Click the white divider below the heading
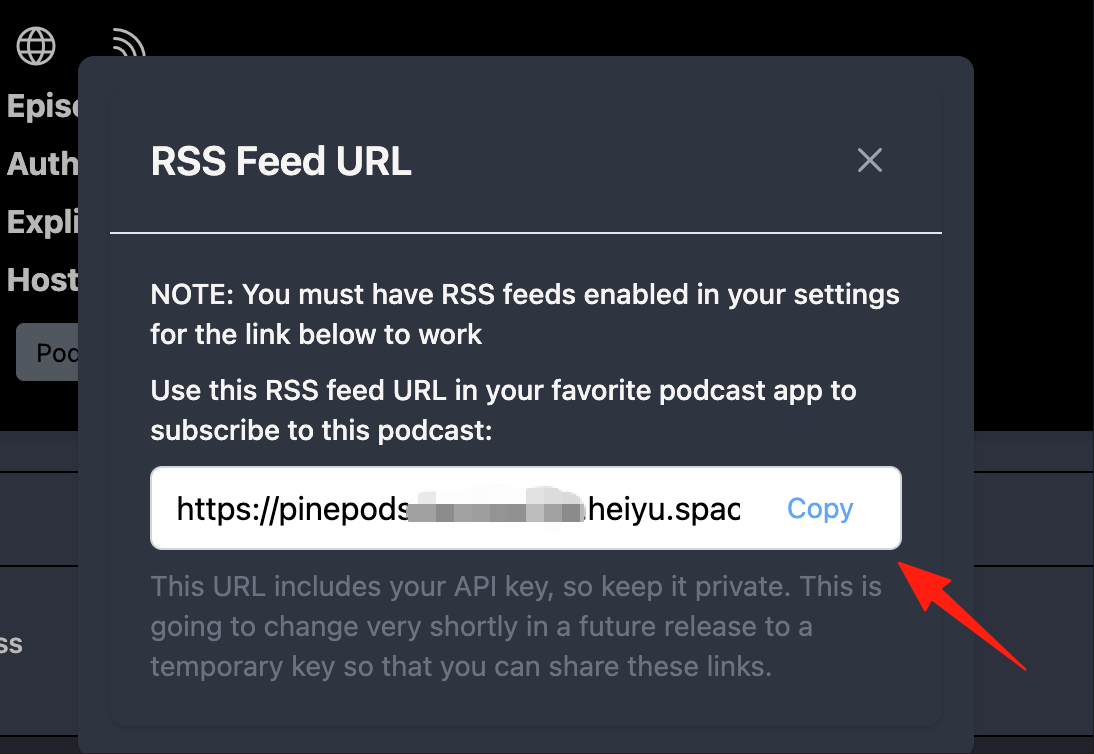This screenshot has width=1094, height=754. (x=526, y=232)
